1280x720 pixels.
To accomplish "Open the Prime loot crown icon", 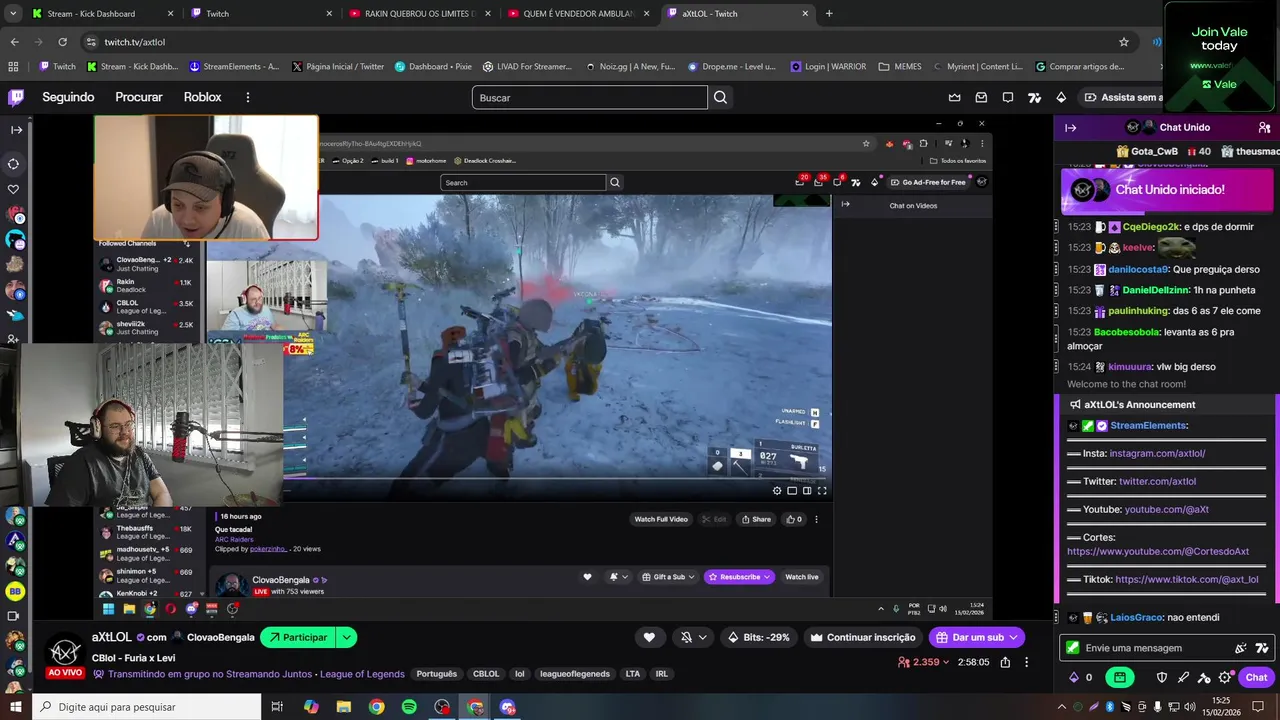I will (954, 97).
